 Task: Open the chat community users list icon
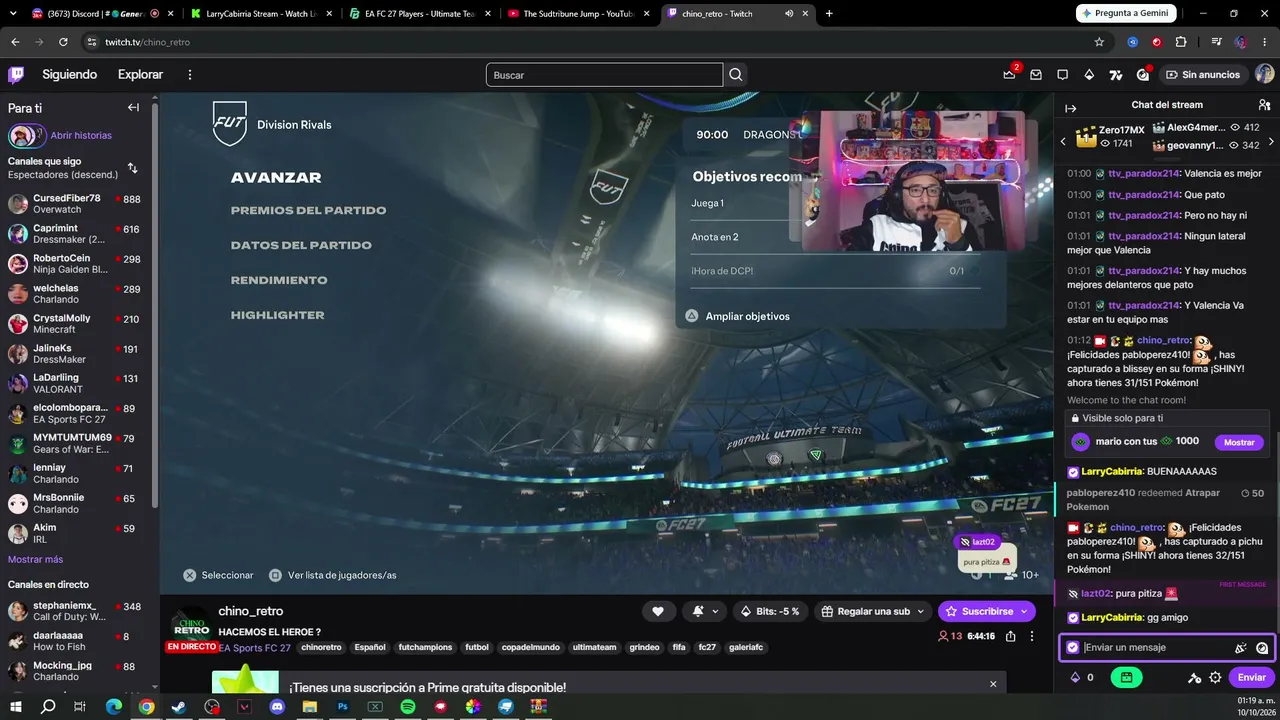(x=1264, y=105)
